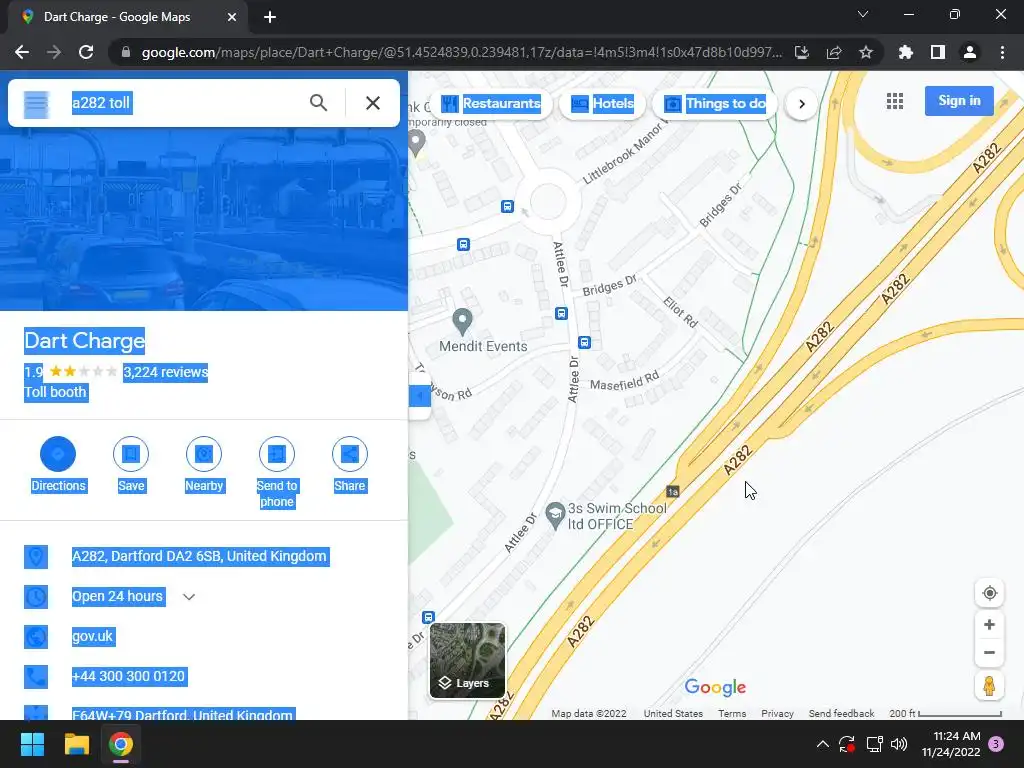Click the bus stop icon near roundabout

507,206
